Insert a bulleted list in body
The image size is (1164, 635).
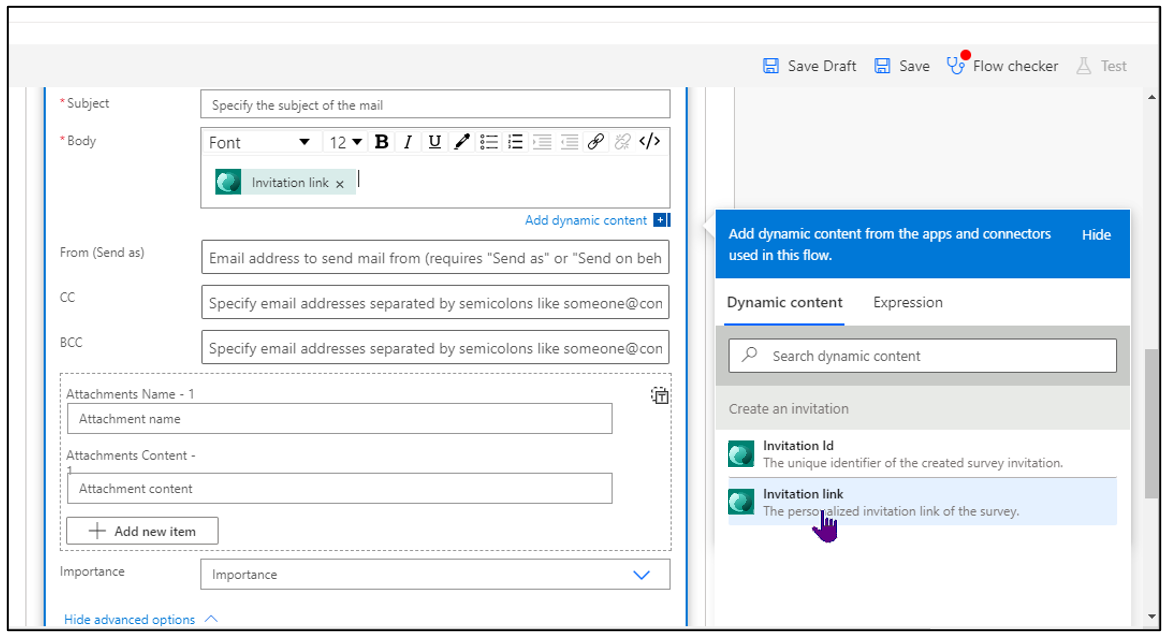pos(488,142)
